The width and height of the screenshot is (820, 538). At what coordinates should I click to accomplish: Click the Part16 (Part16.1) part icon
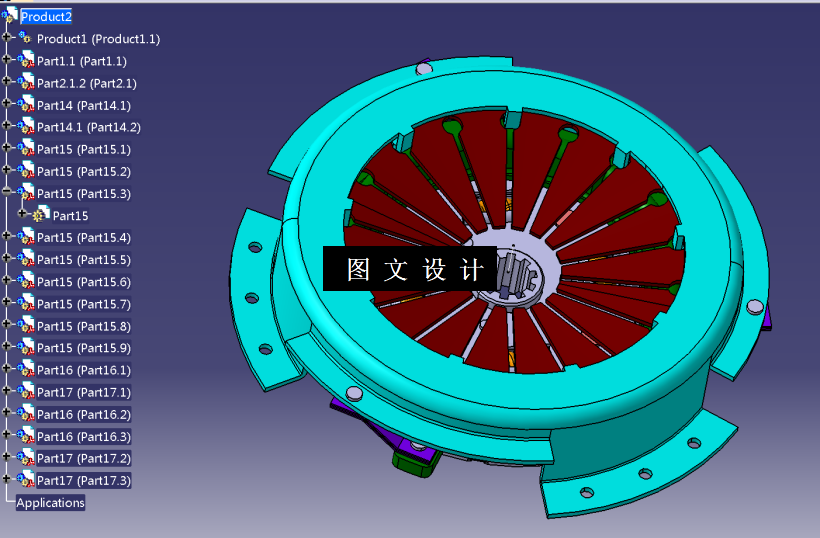click(x=26, y=369)
